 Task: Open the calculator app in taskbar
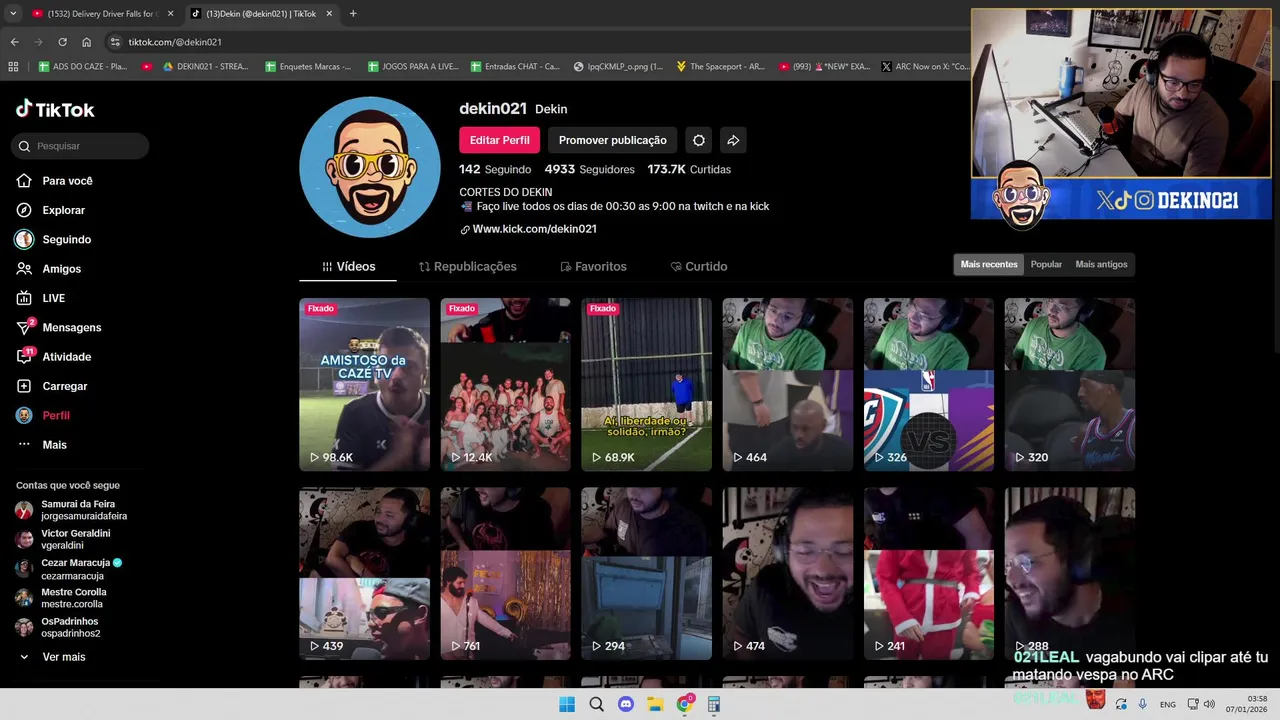(713, 704)
